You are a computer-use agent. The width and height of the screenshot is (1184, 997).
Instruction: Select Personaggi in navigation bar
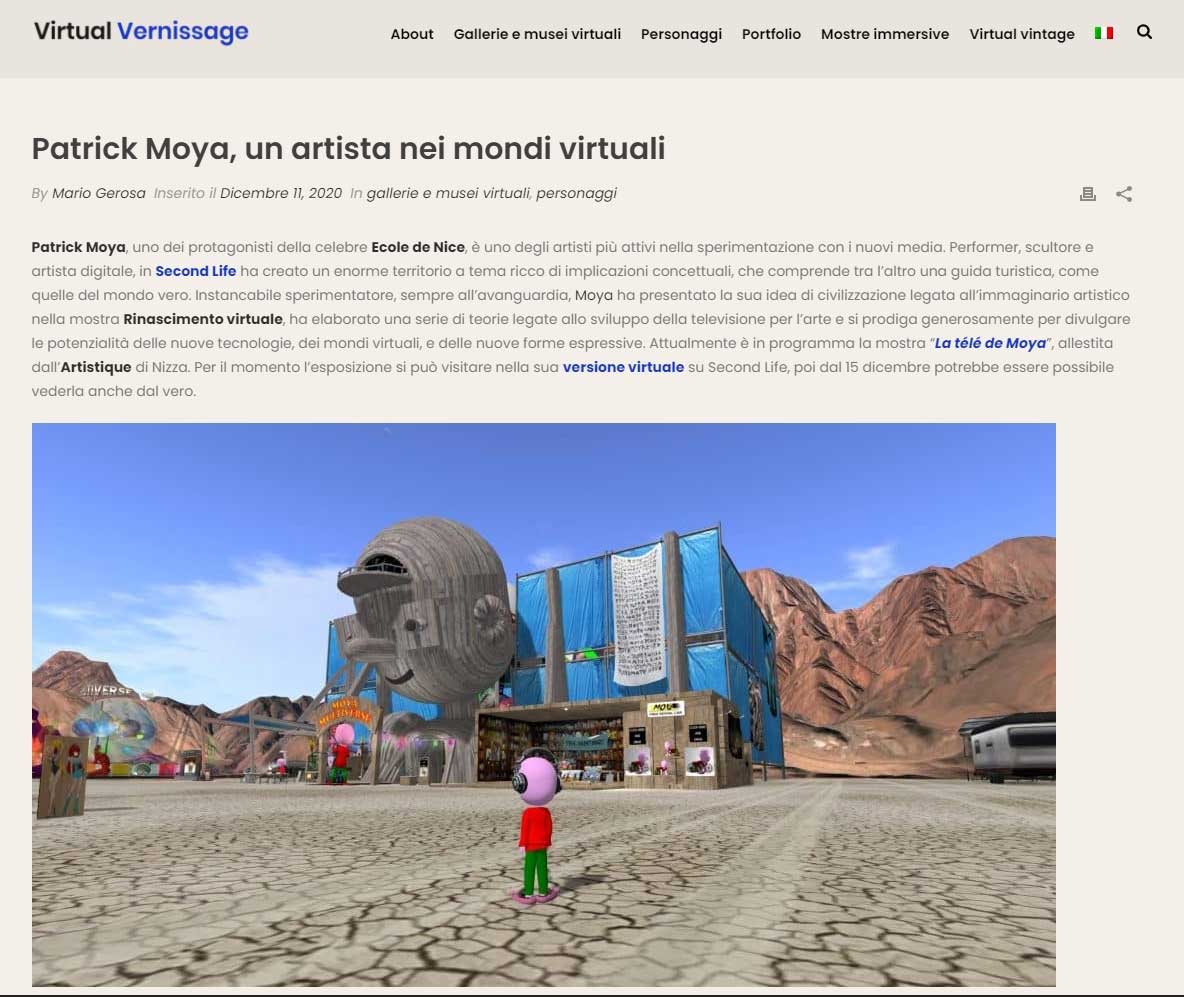coord(681,34)
